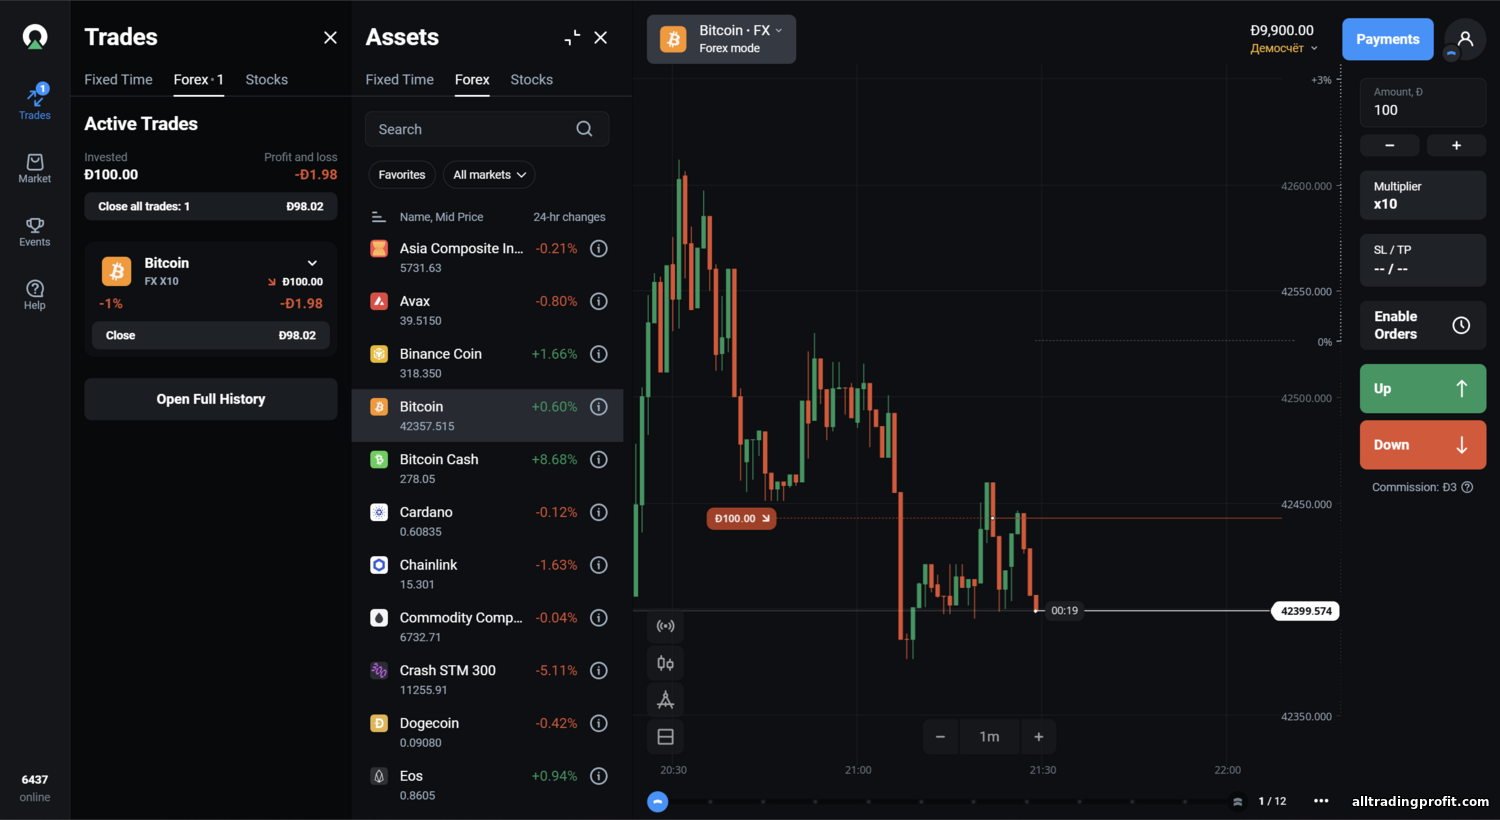Click Open Full History button
The image size is (1500, 820).
pyautogui.click(x=210, y=399)
